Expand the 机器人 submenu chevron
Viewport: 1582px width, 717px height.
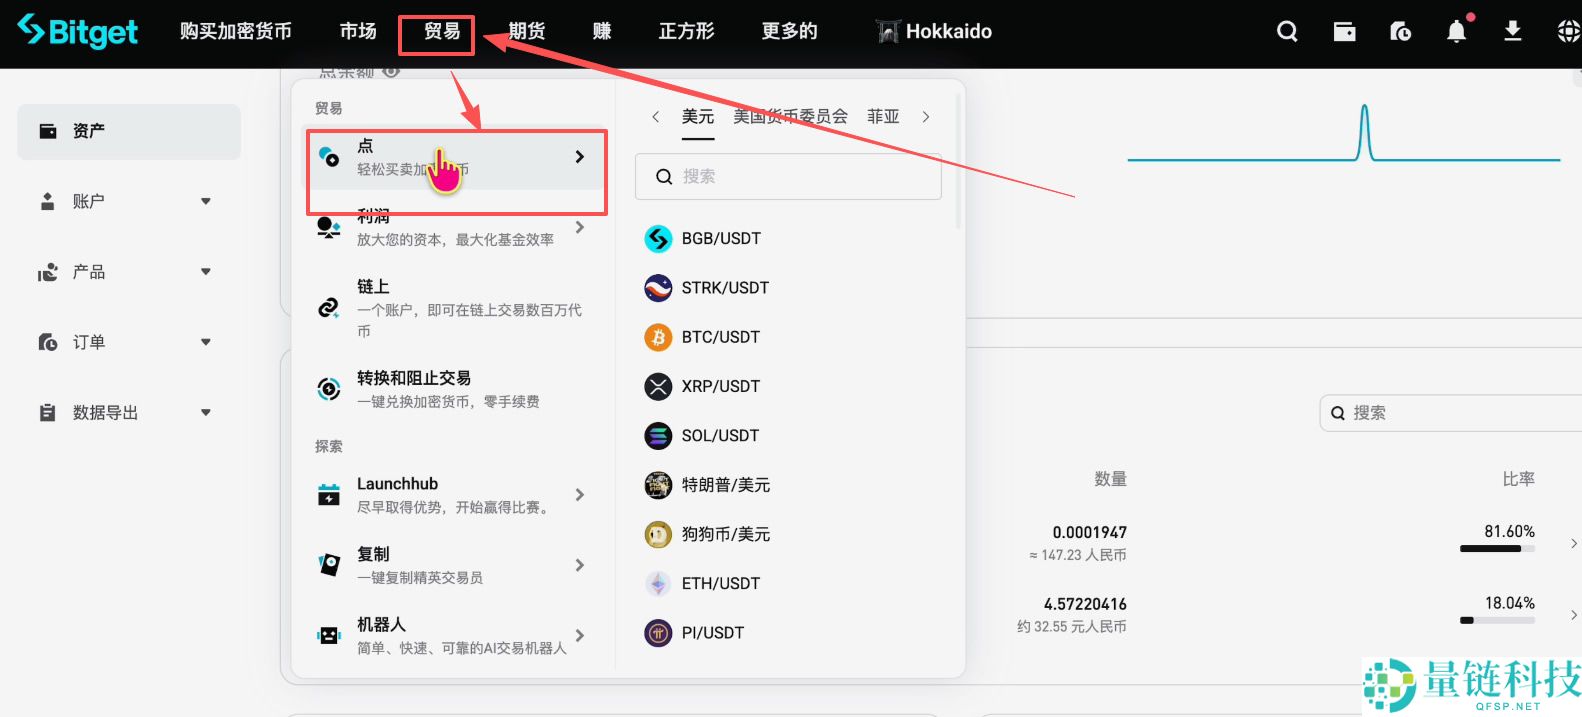(x=580, y=636)
